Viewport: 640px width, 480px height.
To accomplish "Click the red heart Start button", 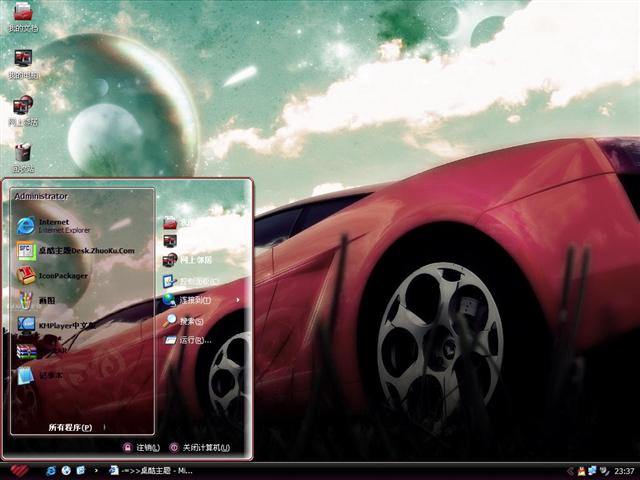I will [x=18, y=470].
